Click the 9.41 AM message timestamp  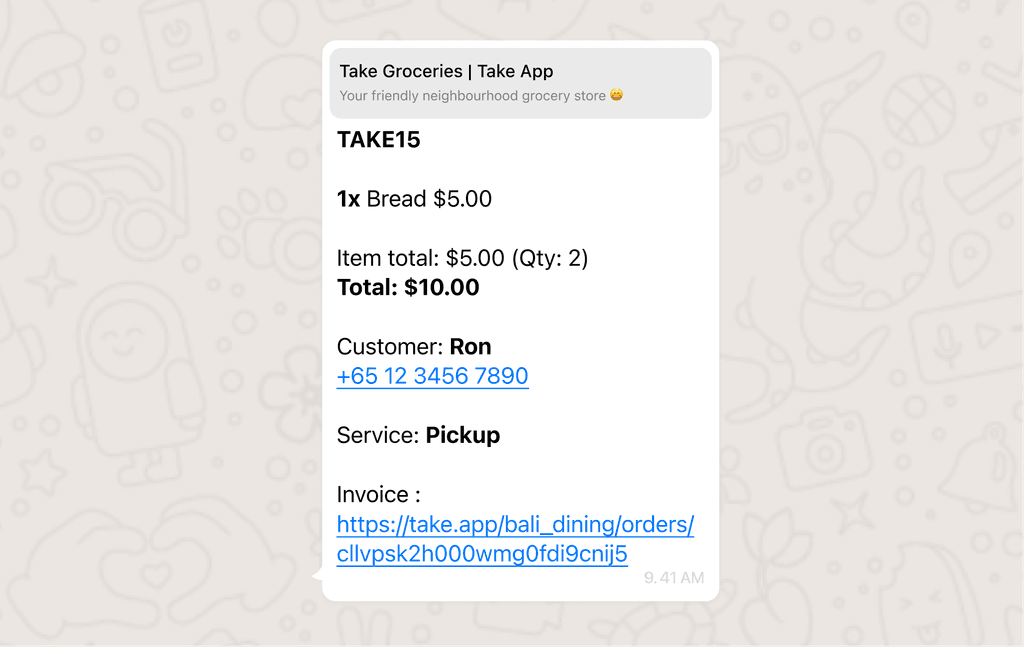point(673,577)
